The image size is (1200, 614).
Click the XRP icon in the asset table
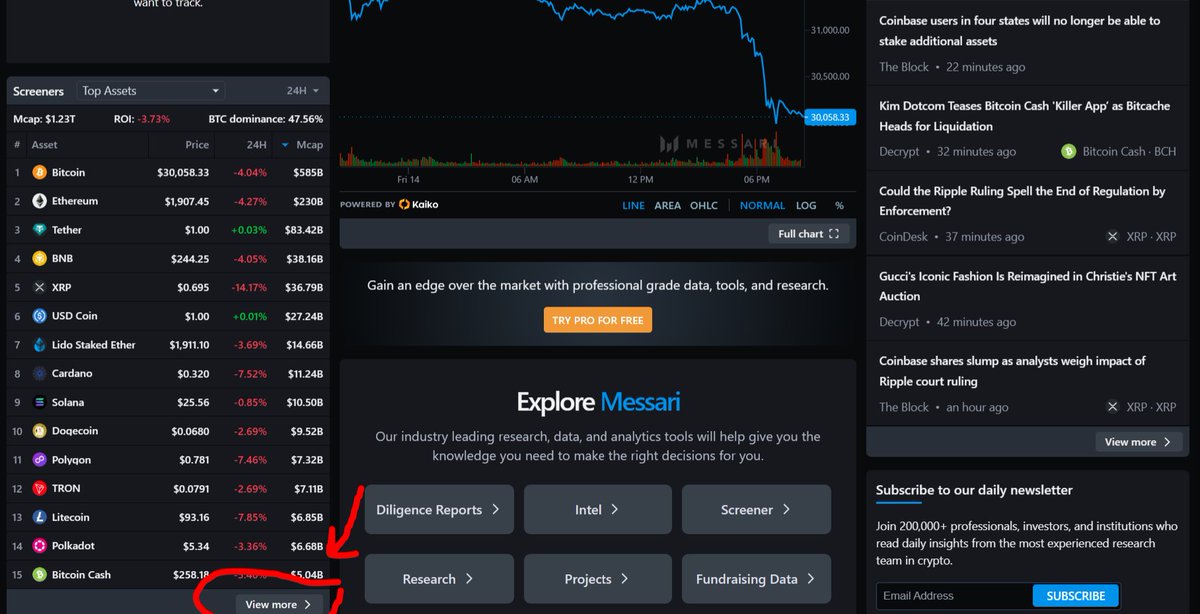point(39,287)
